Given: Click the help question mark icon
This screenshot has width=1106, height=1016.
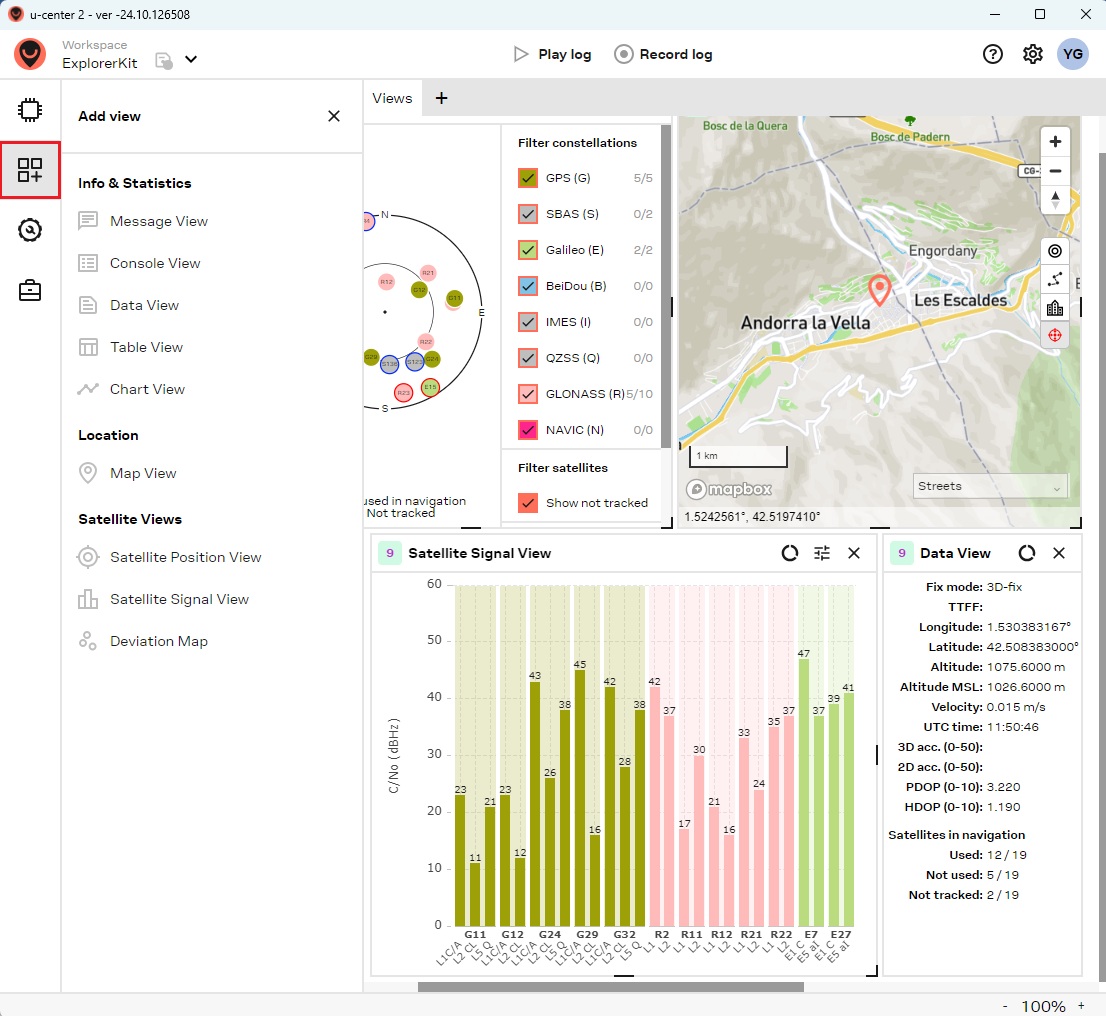Looking at the screenshot, I should (993, 54).
